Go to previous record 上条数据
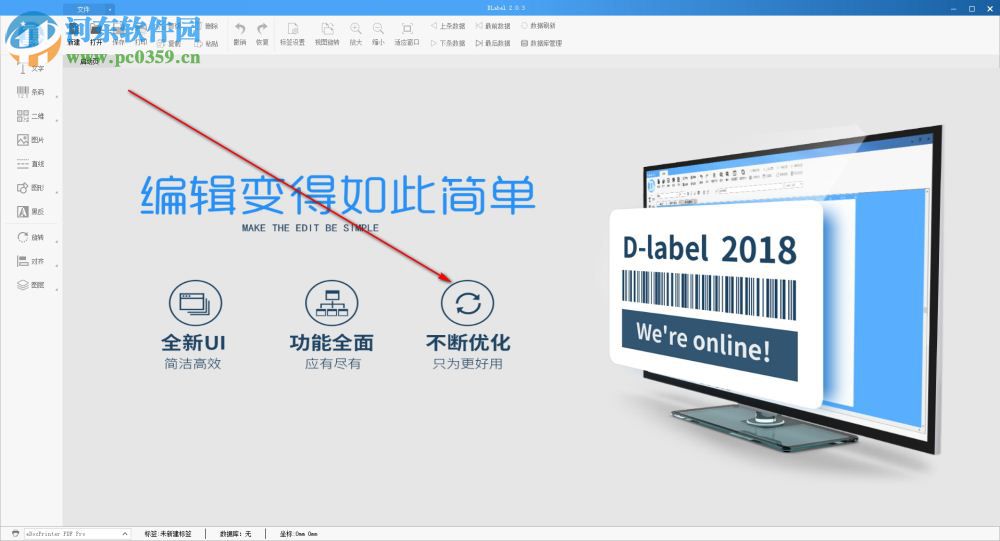The height and width of the screenshot is (541, 1000). [448, 26]
